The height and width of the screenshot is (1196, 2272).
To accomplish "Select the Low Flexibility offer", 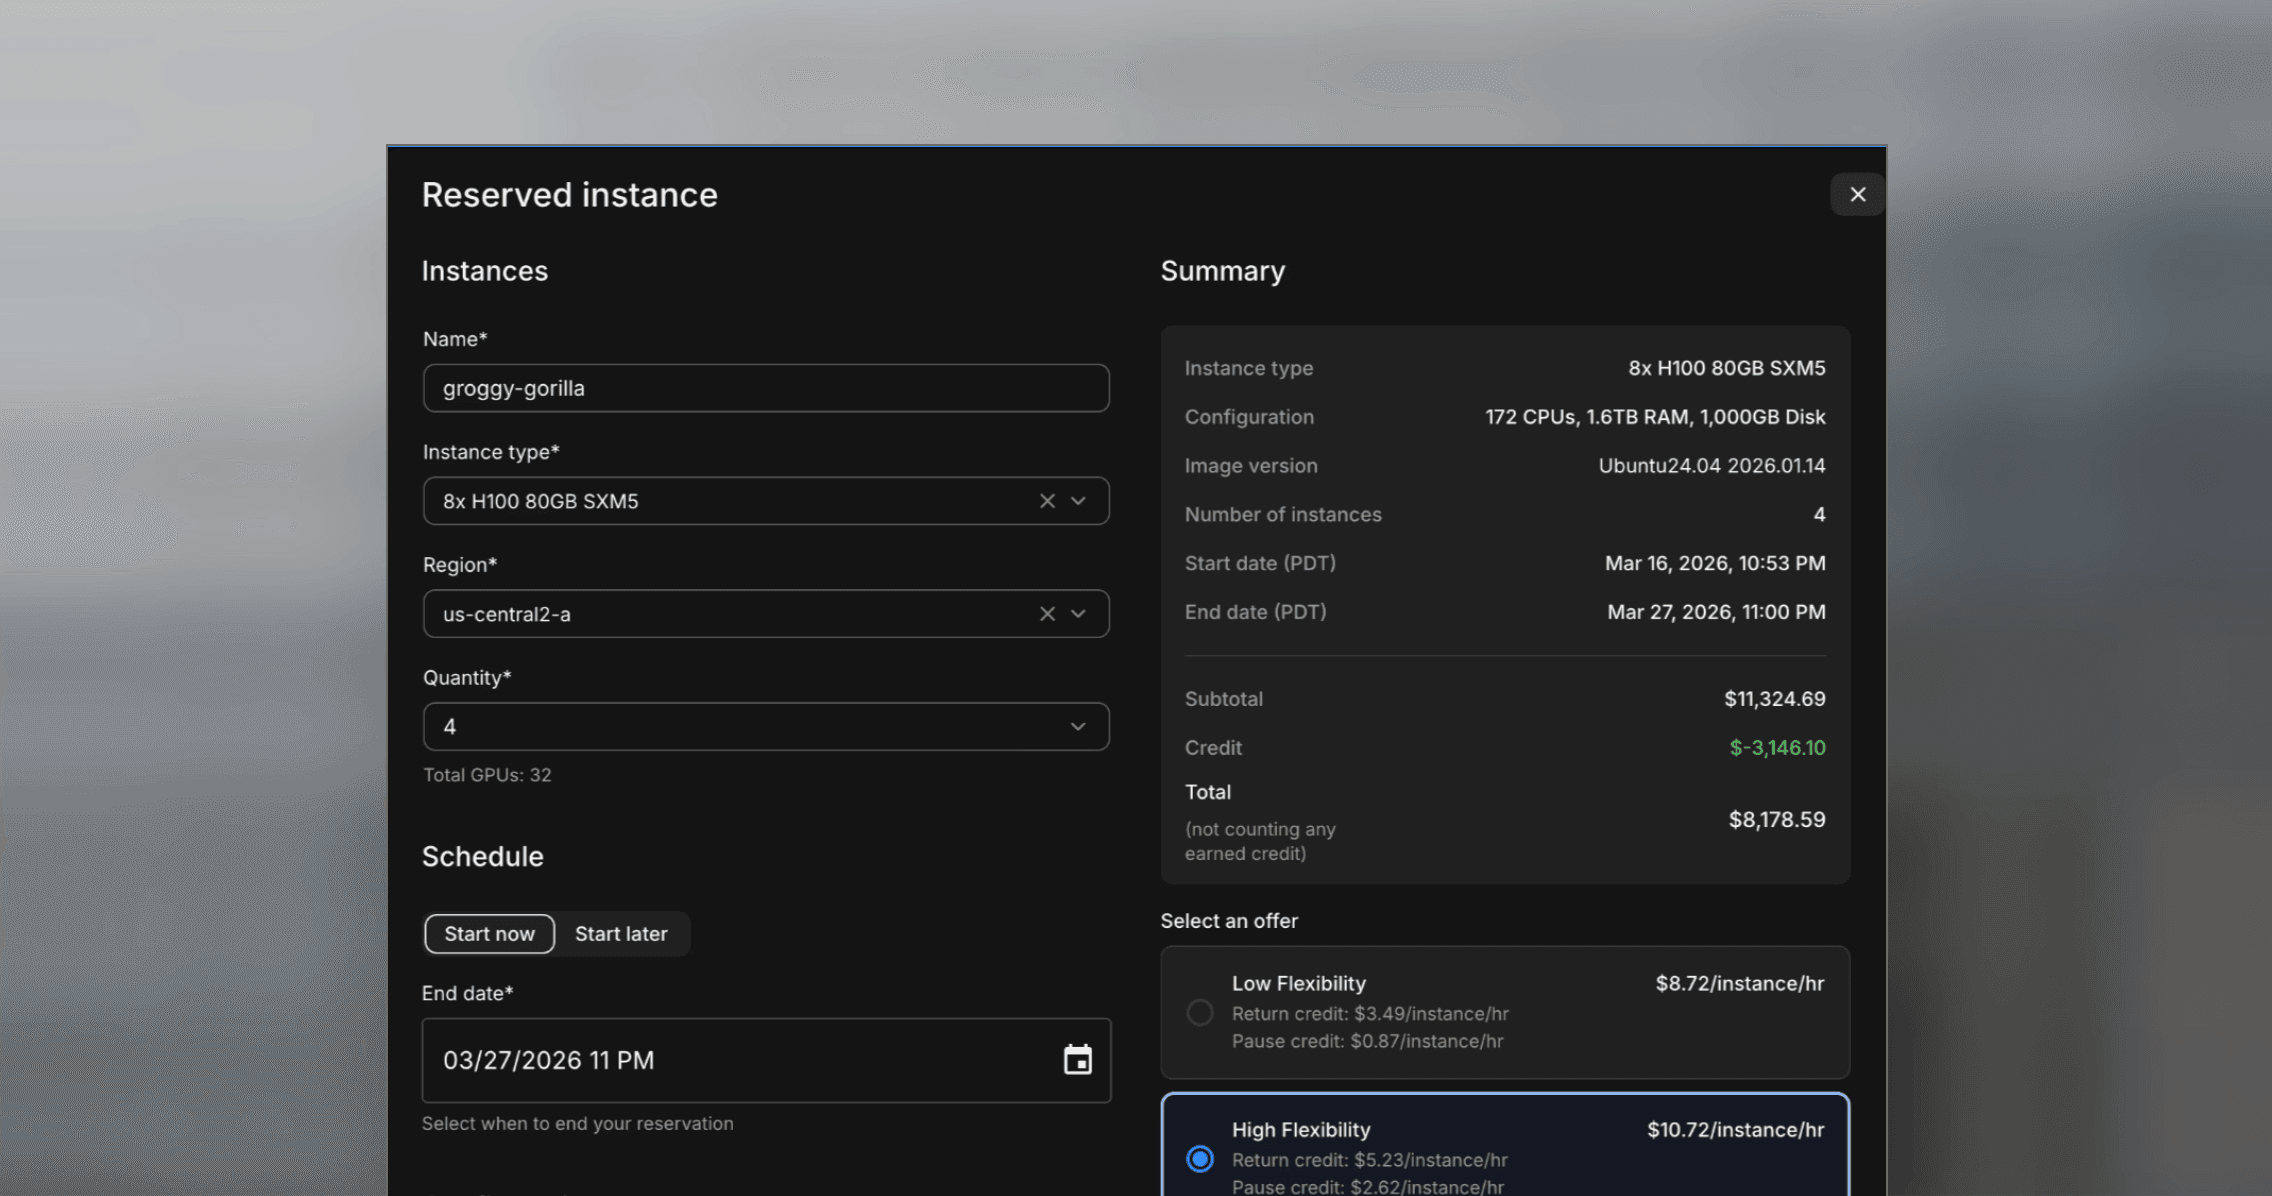I will coord(1200,1012).
